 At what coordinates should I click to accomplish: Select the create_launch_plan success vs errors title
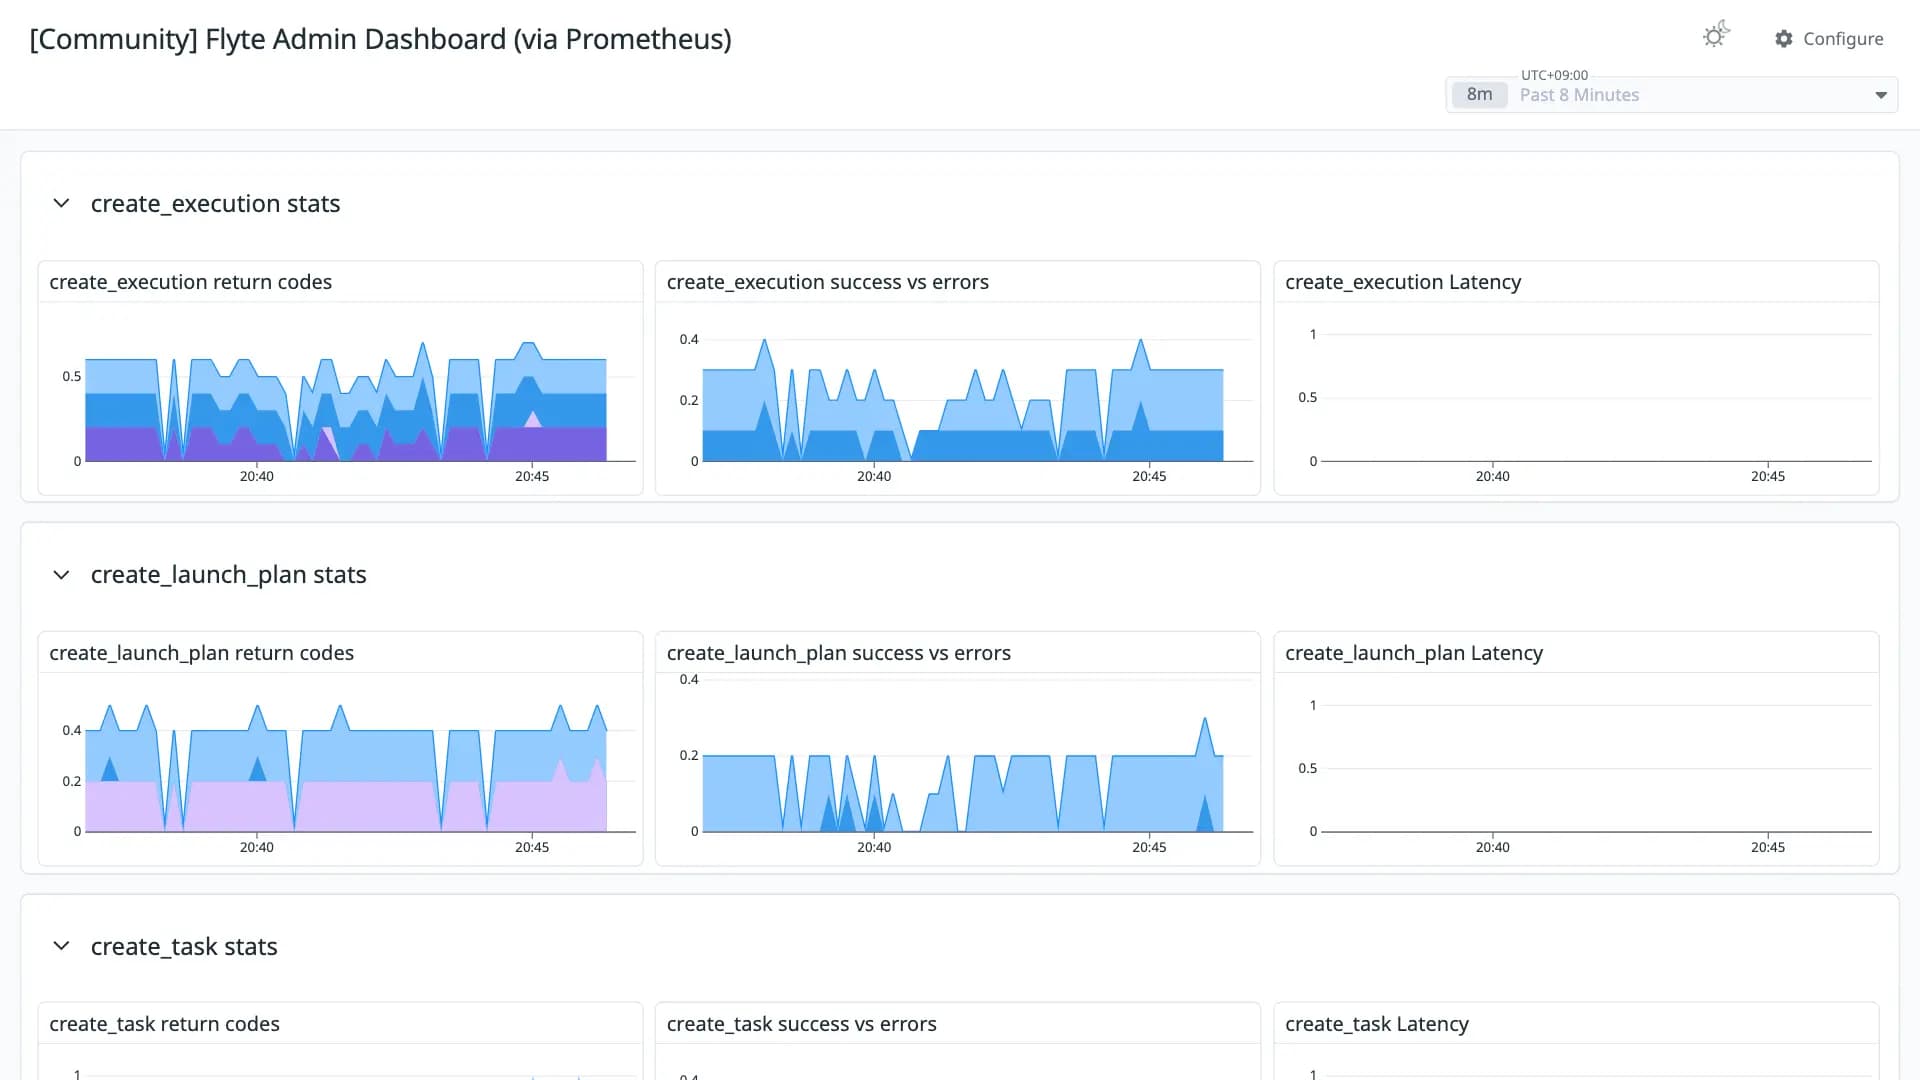(839, 653)
